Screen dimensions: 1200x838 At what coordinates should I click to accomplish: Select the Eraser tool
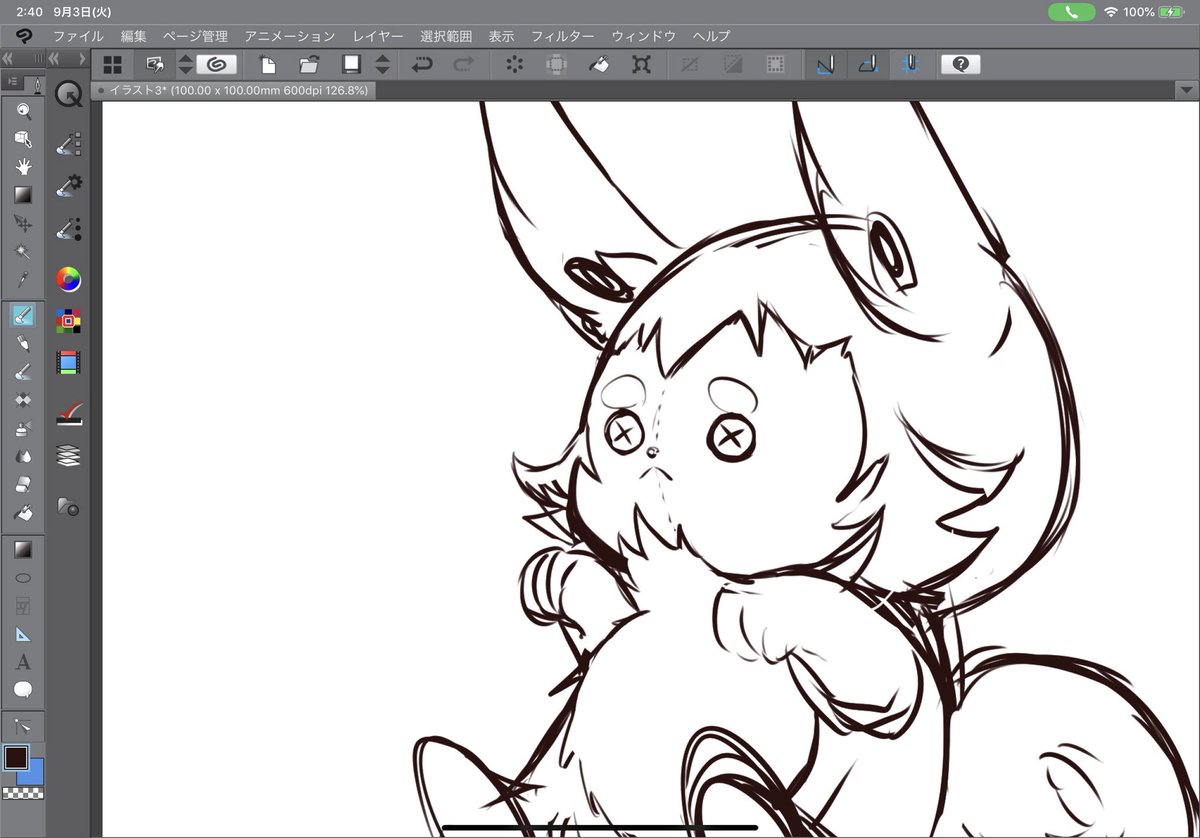click(22, 484)
